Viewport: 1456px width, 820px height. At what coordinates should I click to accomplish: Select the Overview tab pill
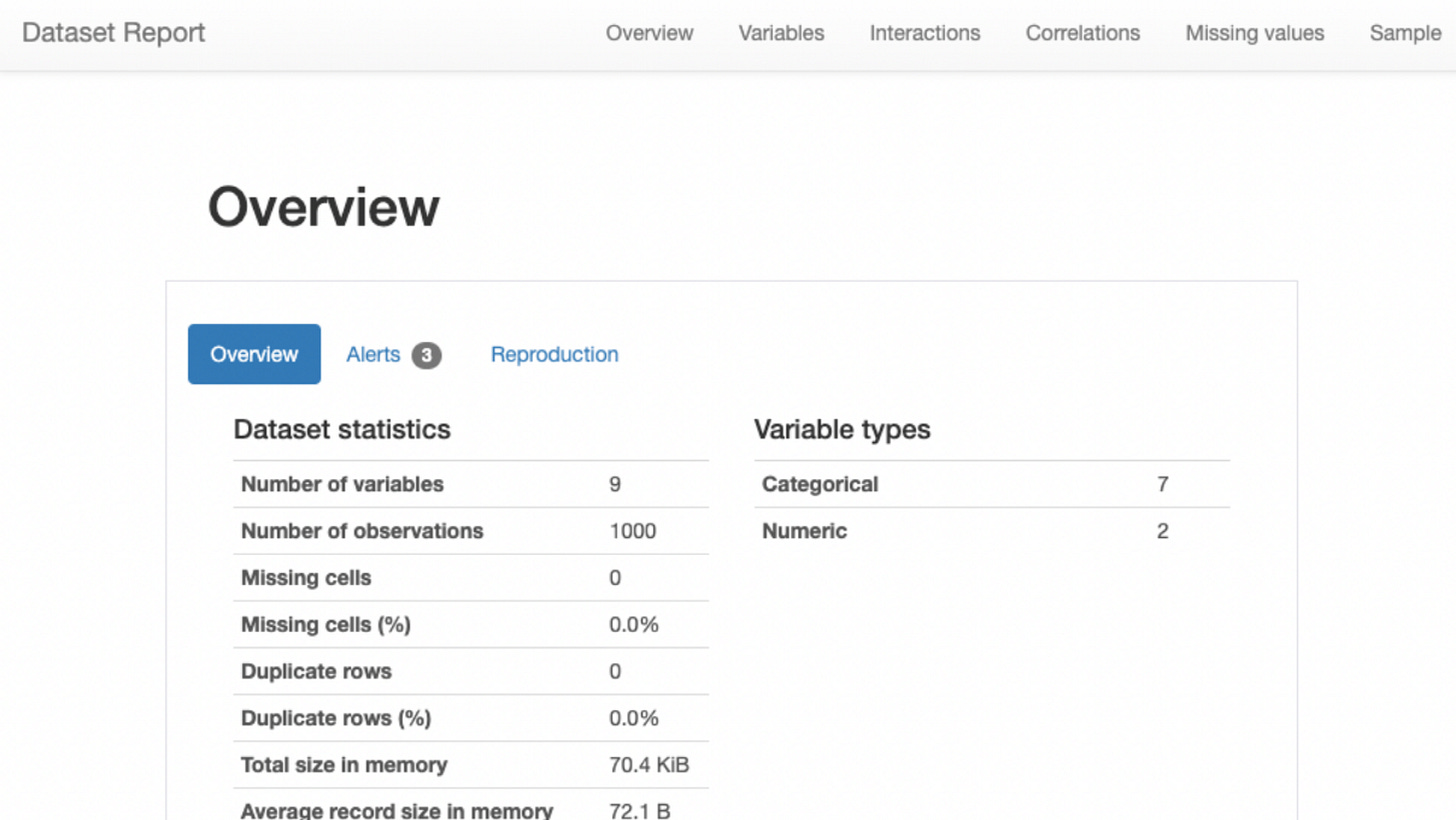[x=254, y=354]
